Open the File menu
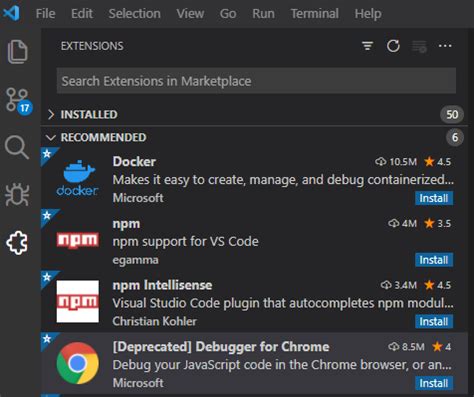474x397 pixels. 45,14
